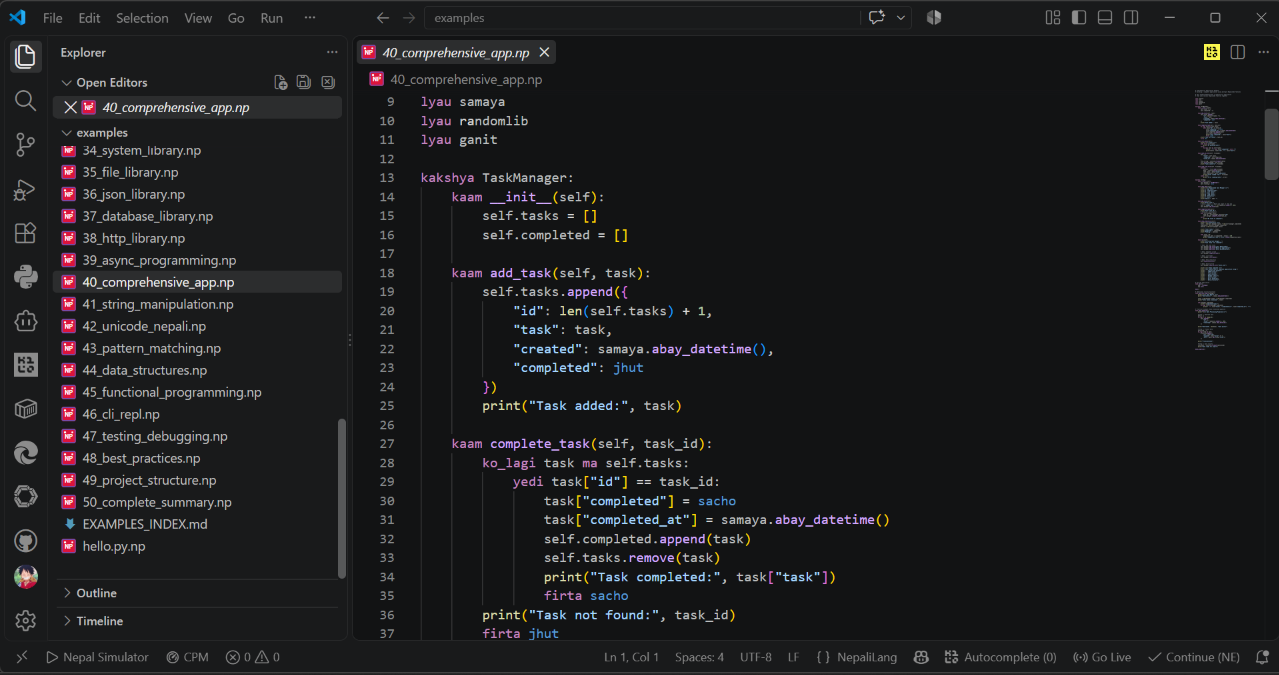Open the Run and Debug view
Image resolution: width=1279 pixels, height=675 pixels.
point(26,189)
